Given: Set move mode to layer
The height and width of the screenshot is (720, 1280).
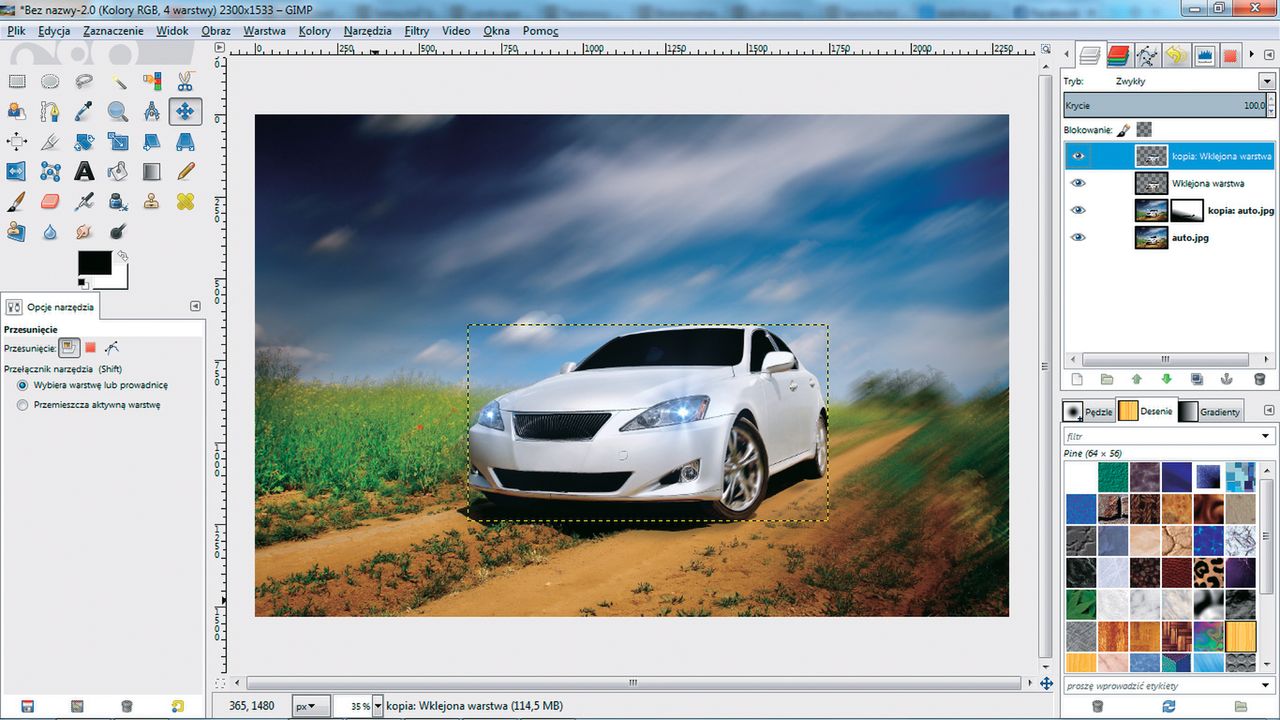Looking at the screenshot, I should (69, 348).
